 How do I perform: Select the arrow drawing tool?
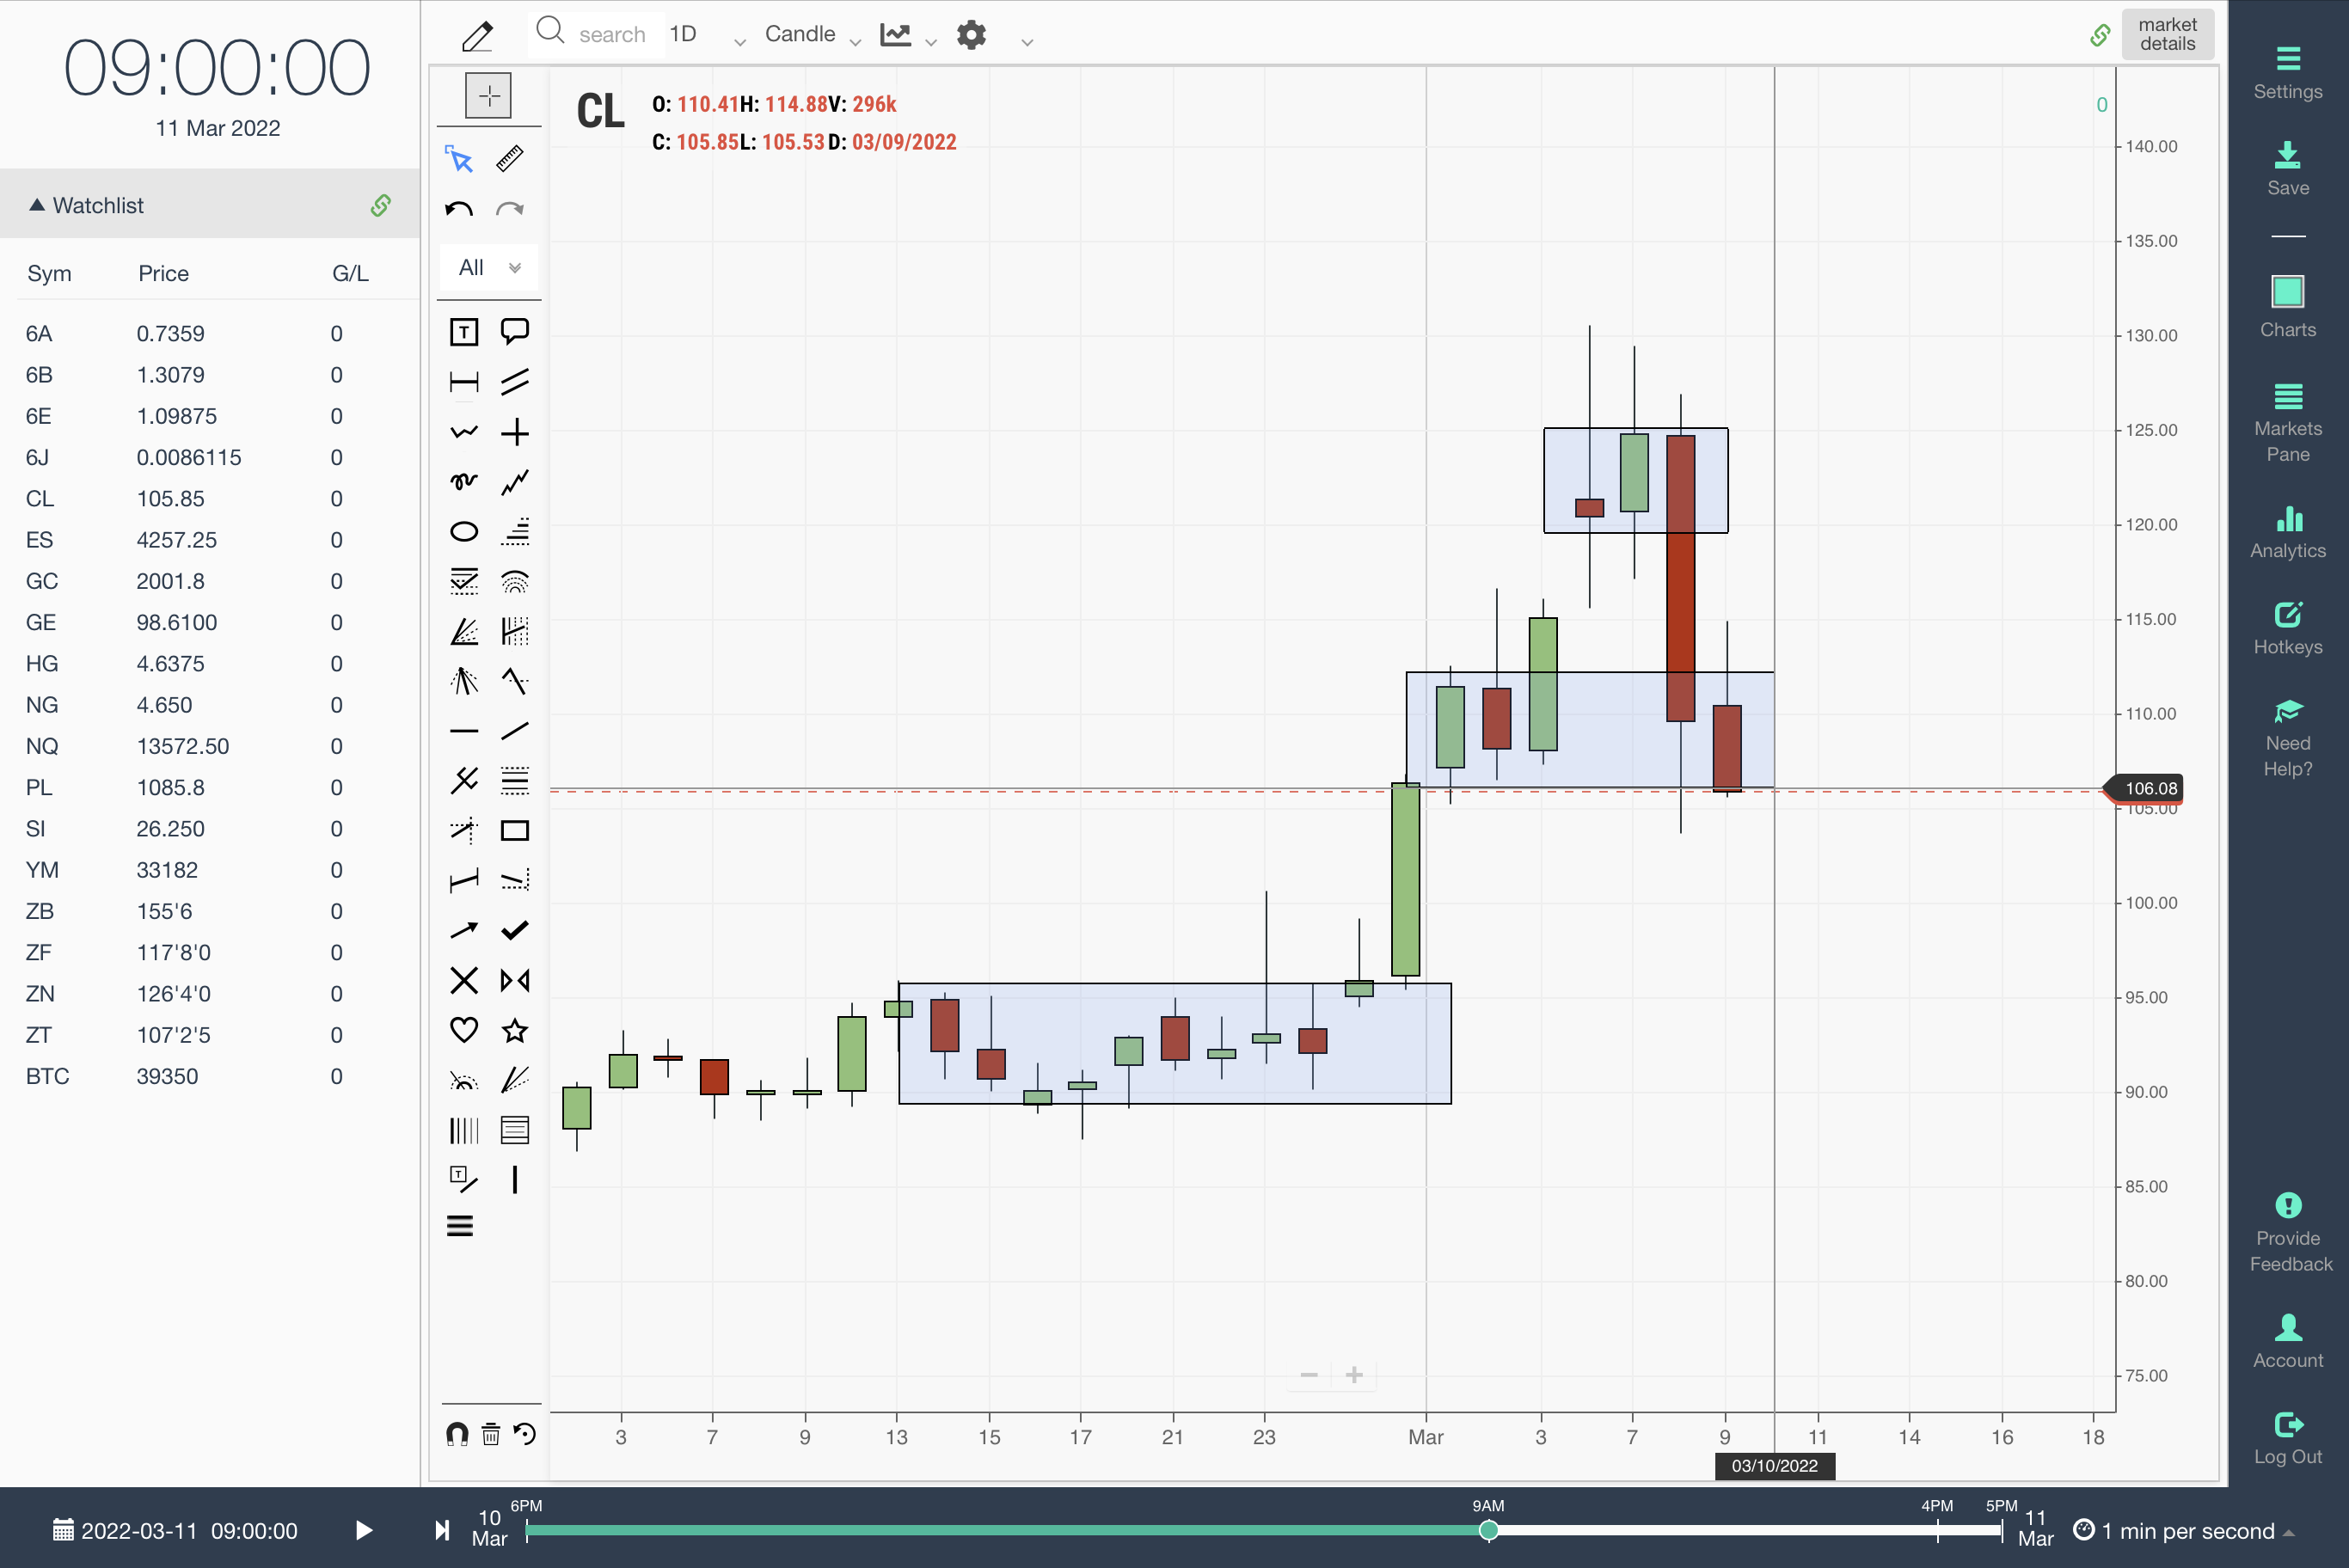(464, 930)
